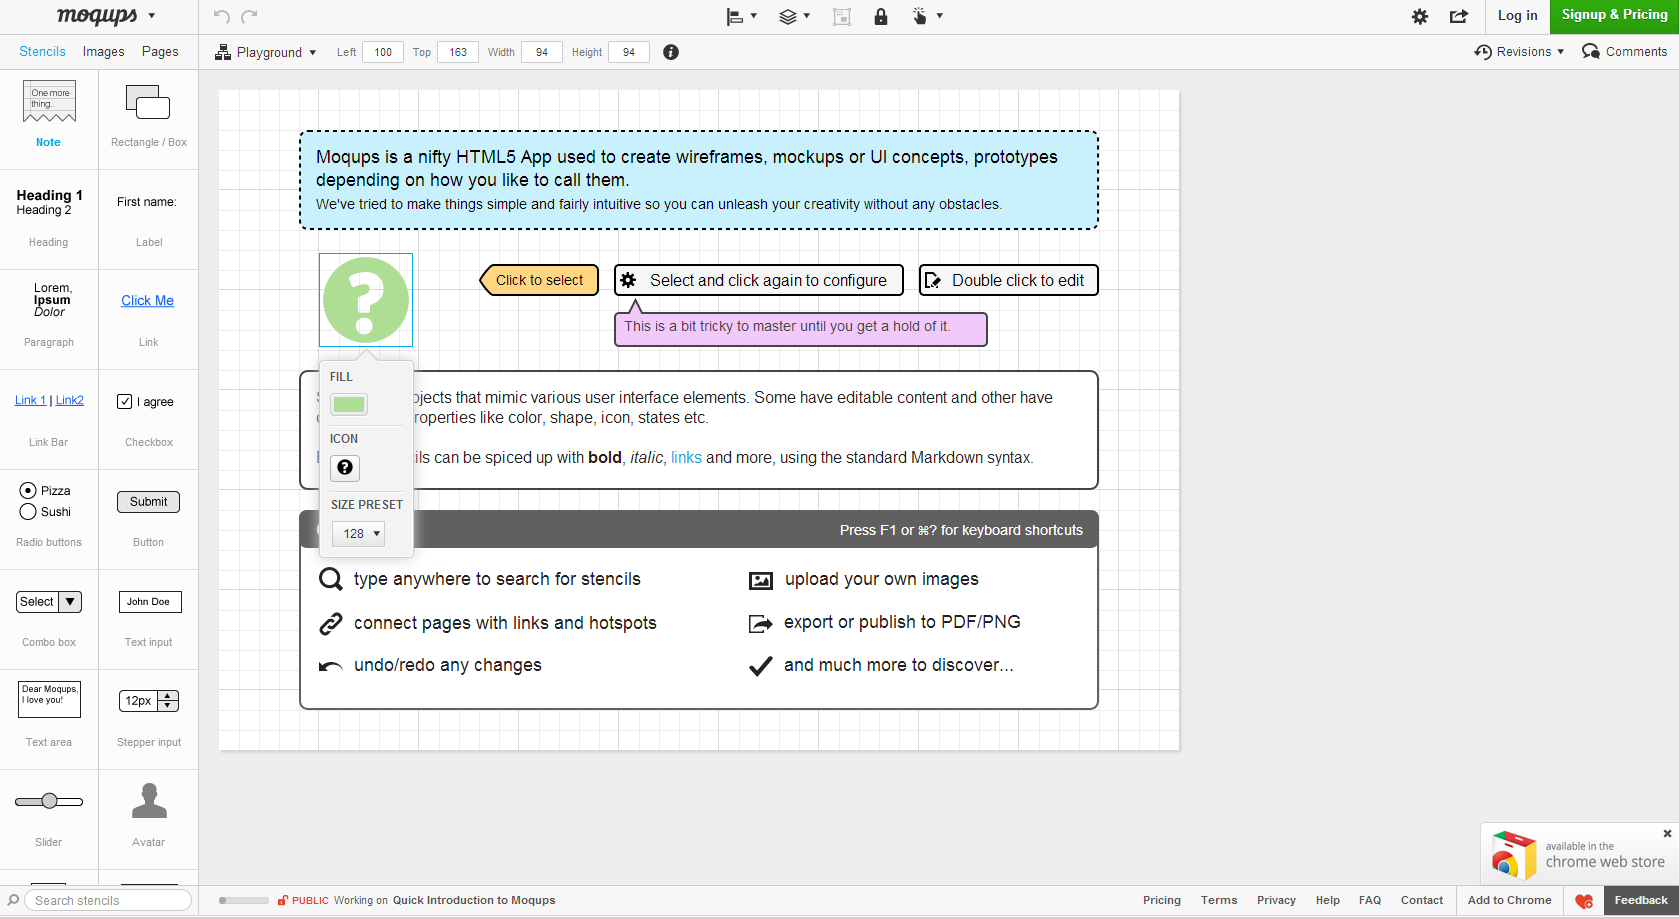Expand the Playground page dropdown
Viewport: 1679px width, 919px height.
click(x=266, y=52)
